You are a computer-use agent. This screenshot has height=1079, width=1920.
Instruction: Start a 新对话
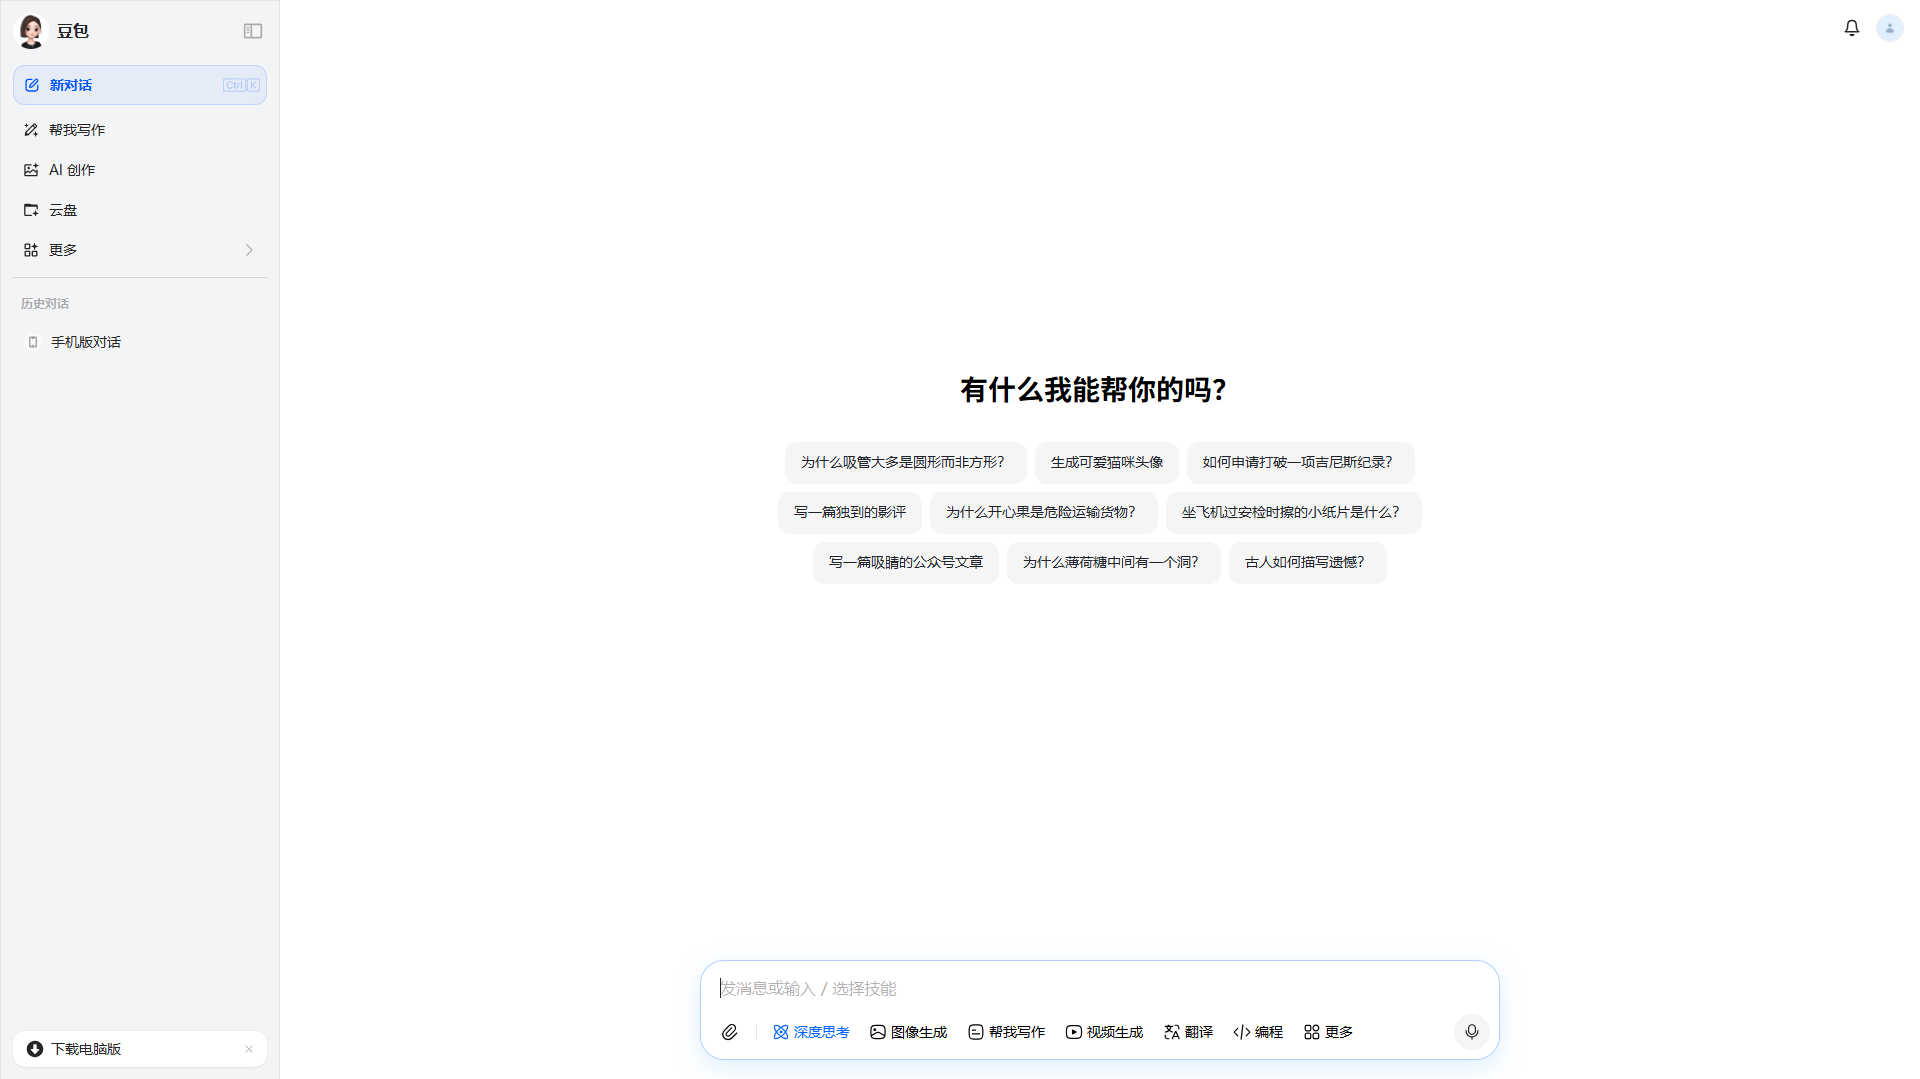coord(72,85)
